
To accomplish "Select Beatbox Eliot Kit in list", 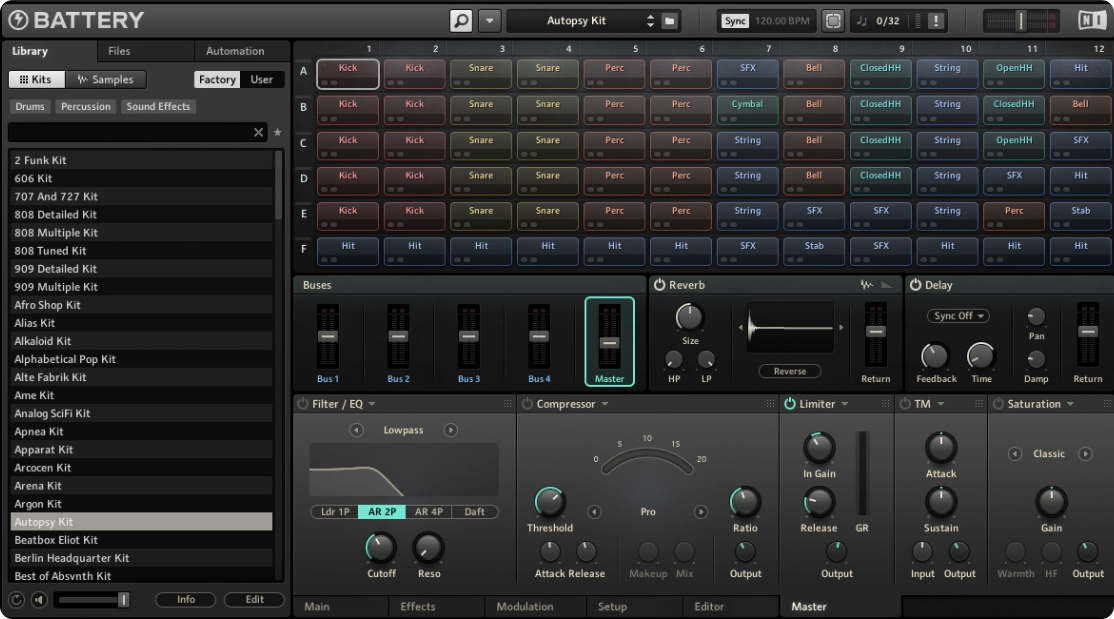I will click(141, 540).
